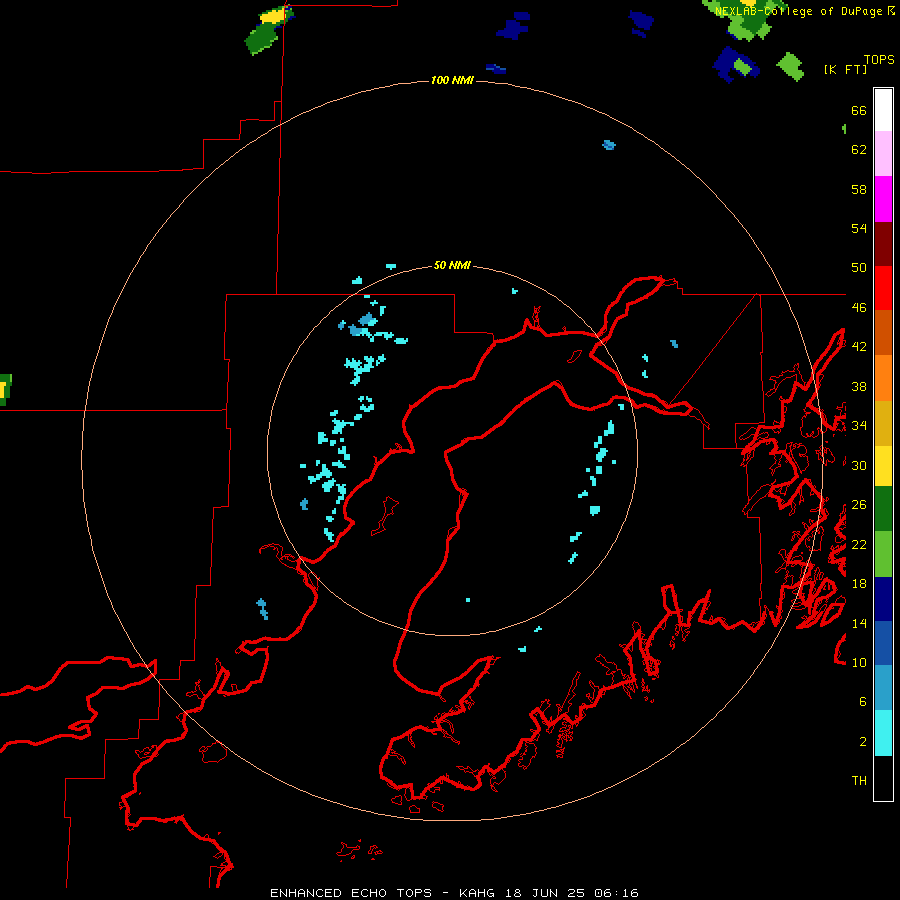Select legend value 34

859,426
